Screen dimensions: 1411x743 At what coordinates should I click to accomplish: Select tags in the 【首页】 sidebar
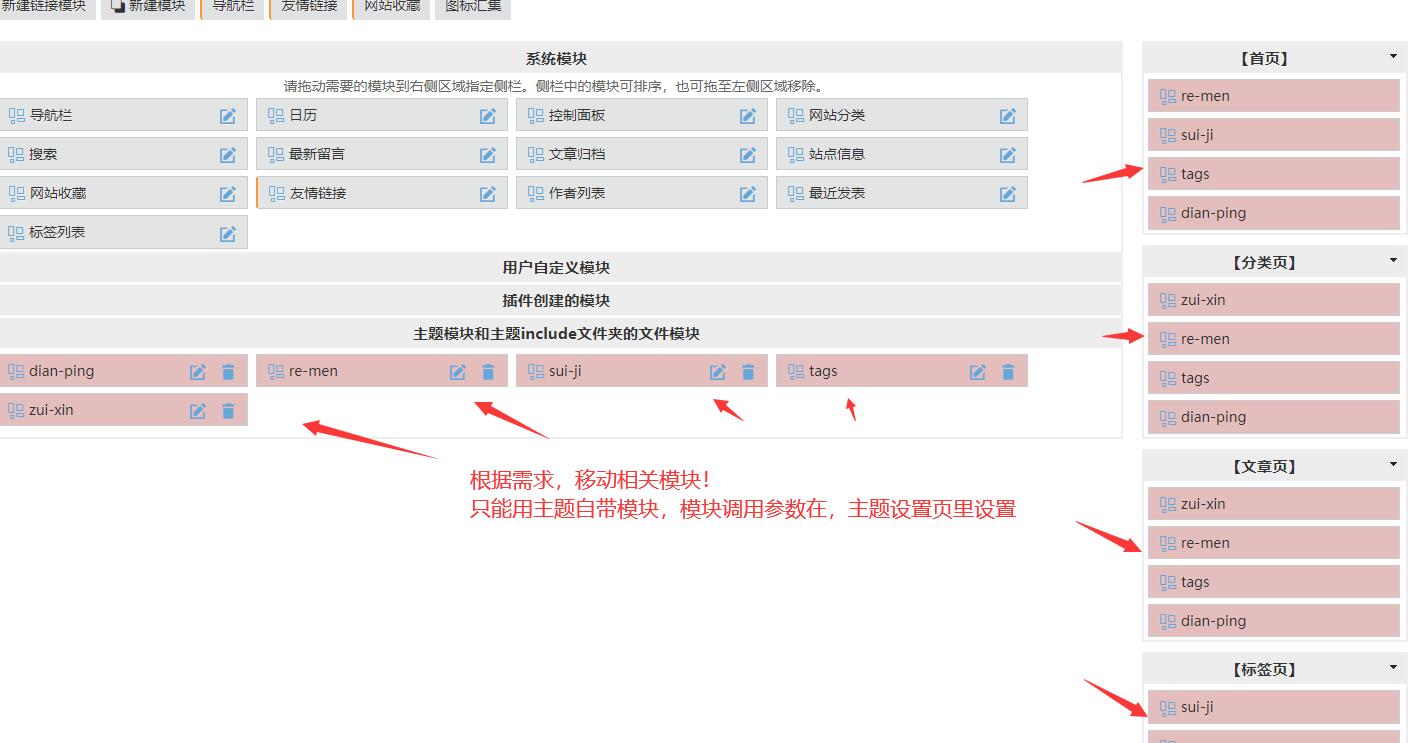click(x=1274, y=174)
